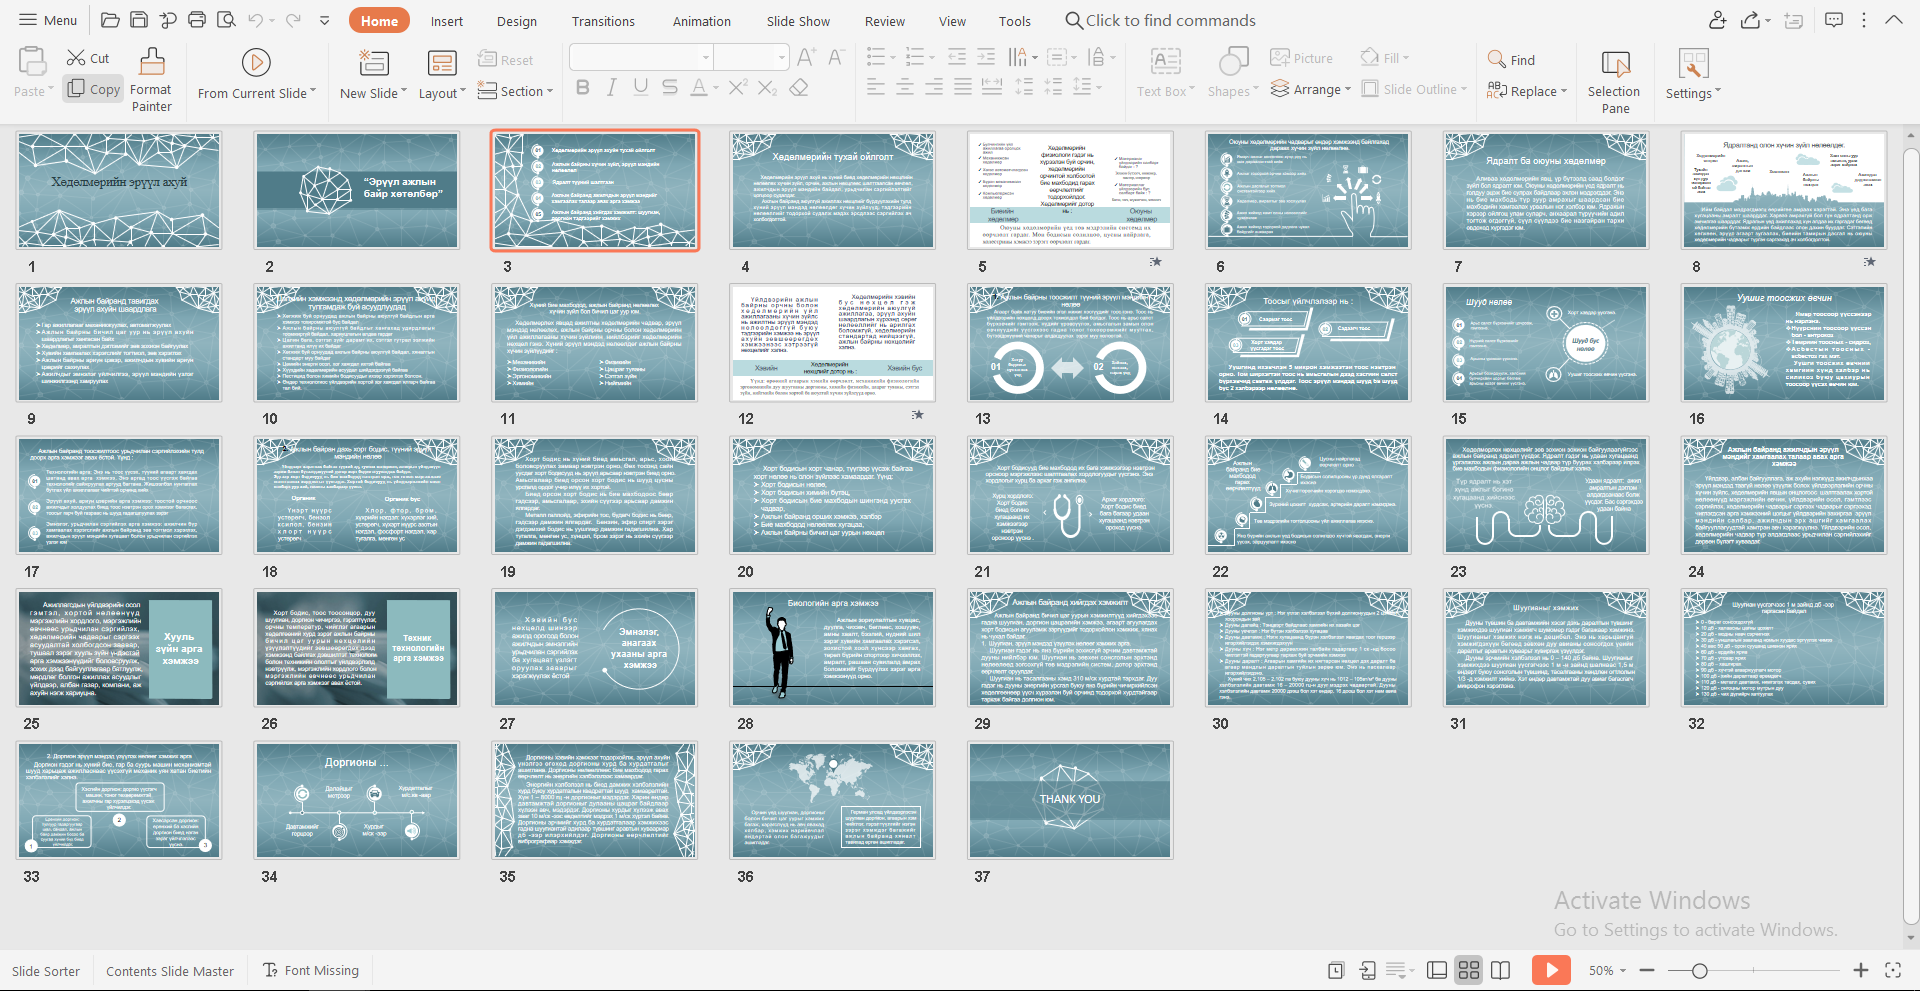Click the zoom slider handle
The image size is (1920, 991).
click(1699, 970)
